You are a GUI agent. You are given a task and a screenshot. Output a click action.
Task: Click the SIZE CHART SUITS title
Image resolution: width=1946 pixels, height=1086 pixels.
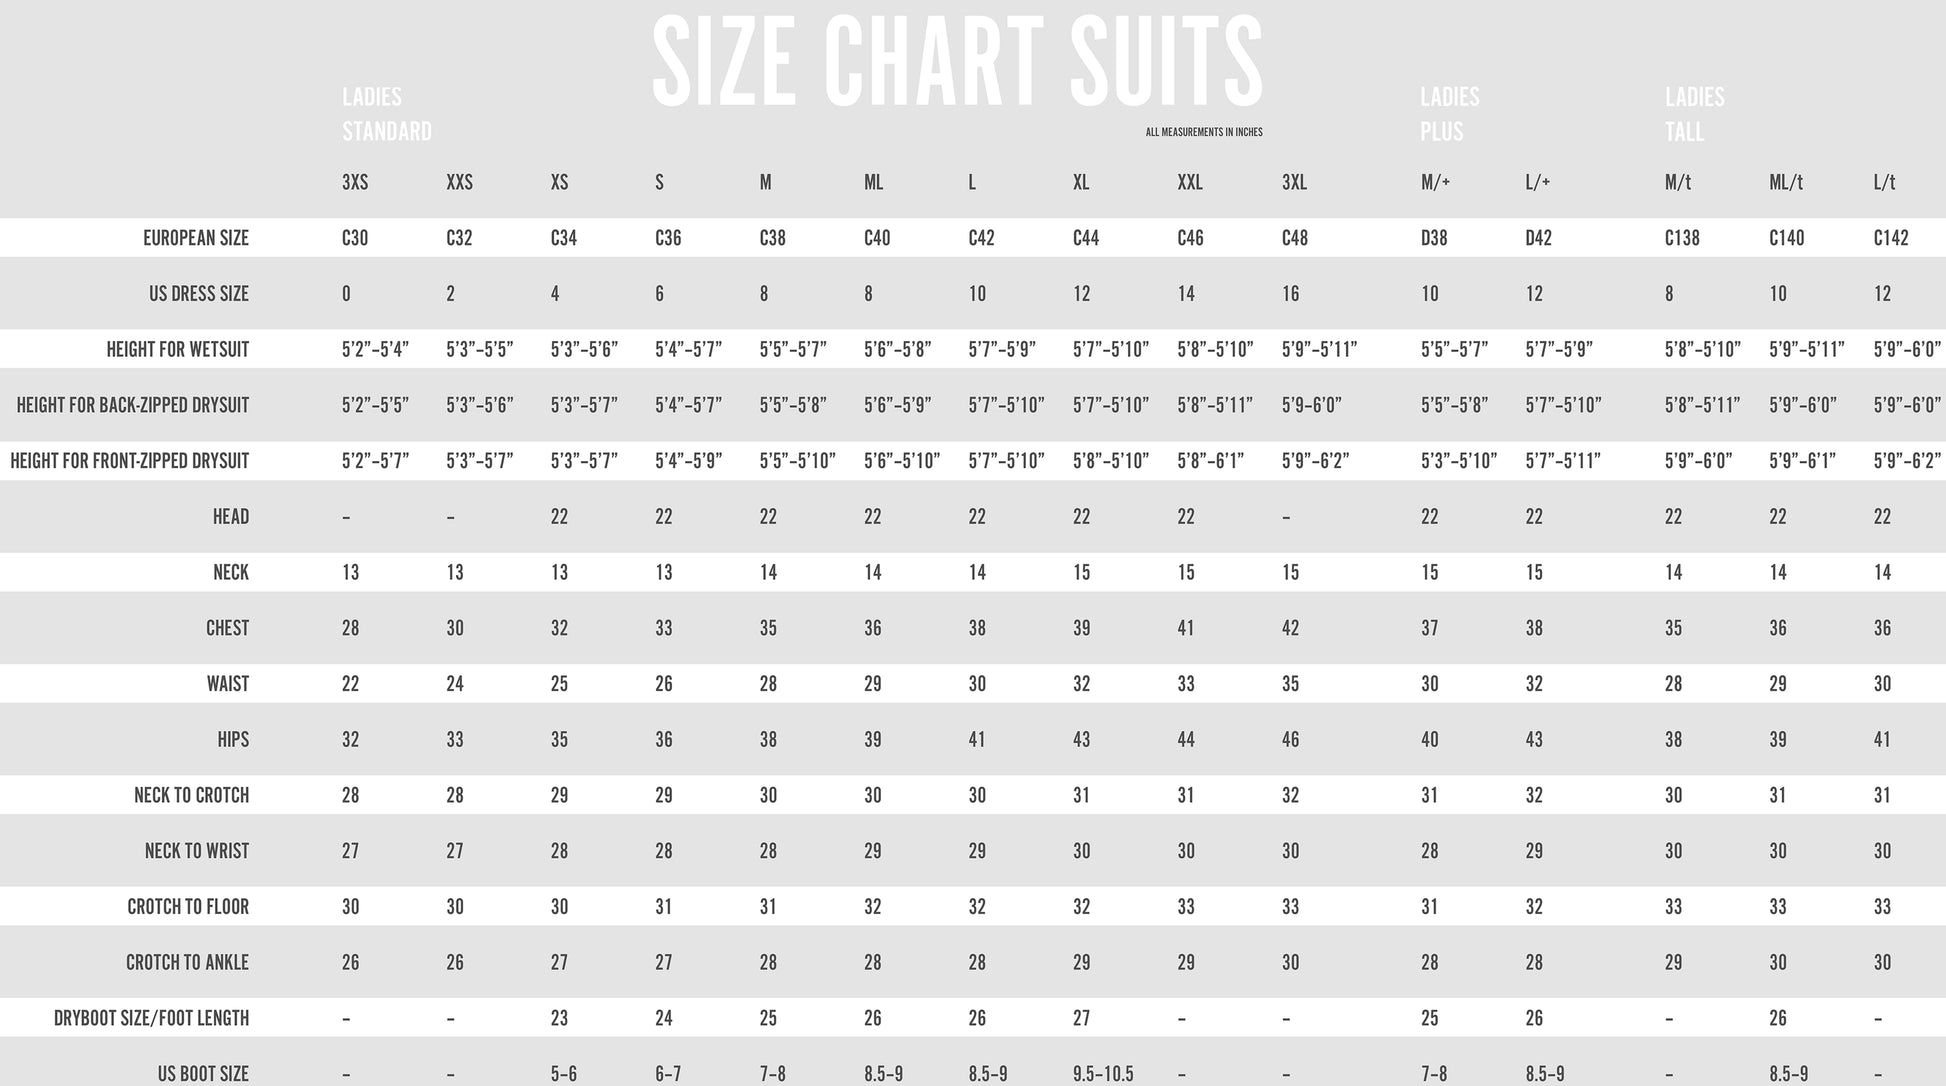pyautogui.click(x=957, y=62)
